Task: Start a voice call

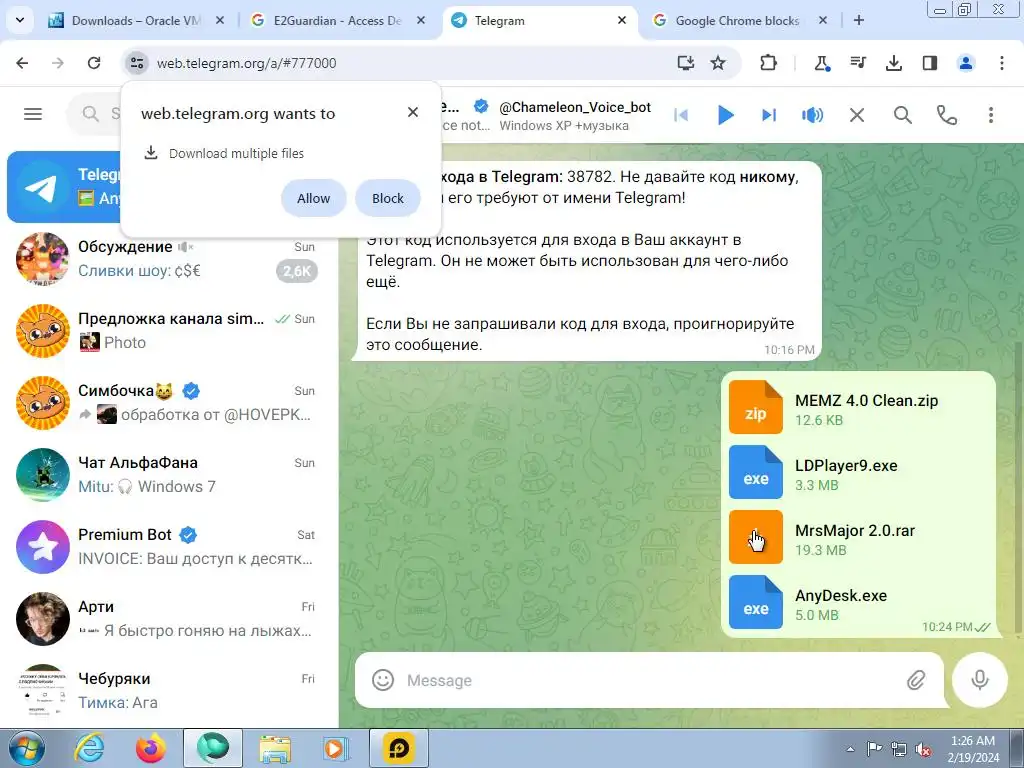Action: tap(946, 115)
